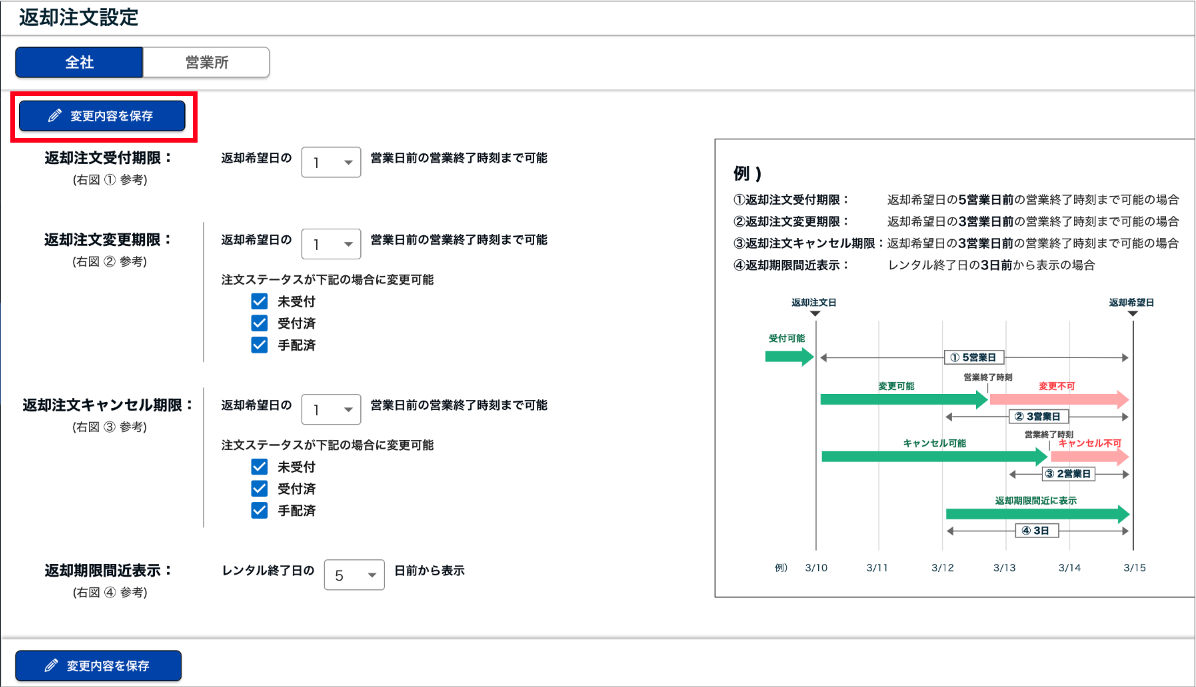The height and width of the screenshot is (687, 1196).
Task: Open the 営業所 tab
Action: coord(206,62)
